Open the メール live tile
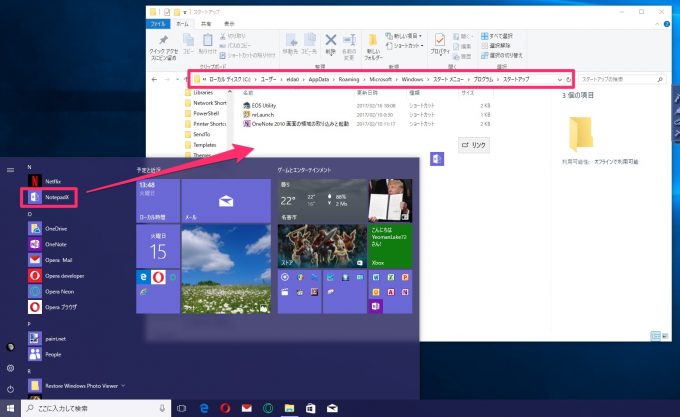 (226, 201)
